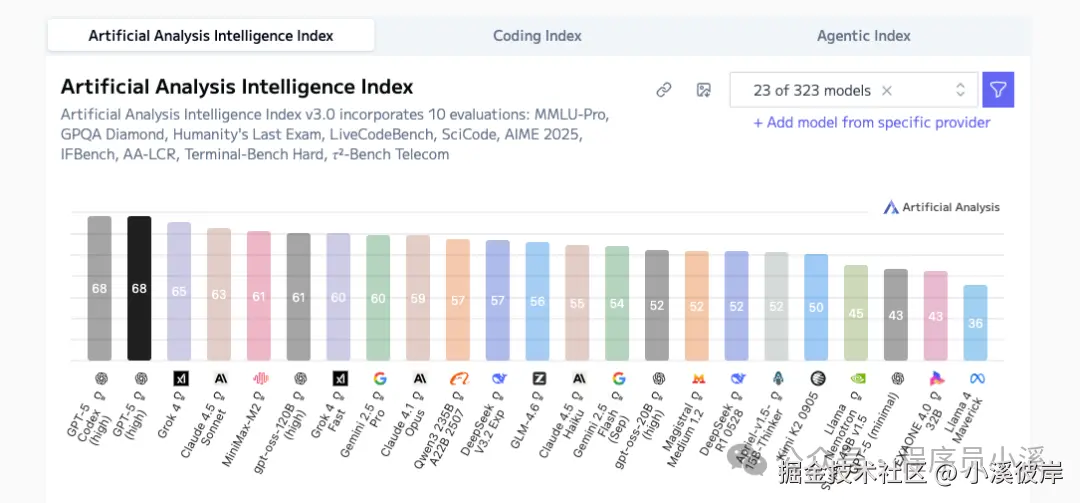Screen dimensions: 1080x503
Task: Click the Llama Nemotron NVIDIA logo
Action: click(857, 378)
